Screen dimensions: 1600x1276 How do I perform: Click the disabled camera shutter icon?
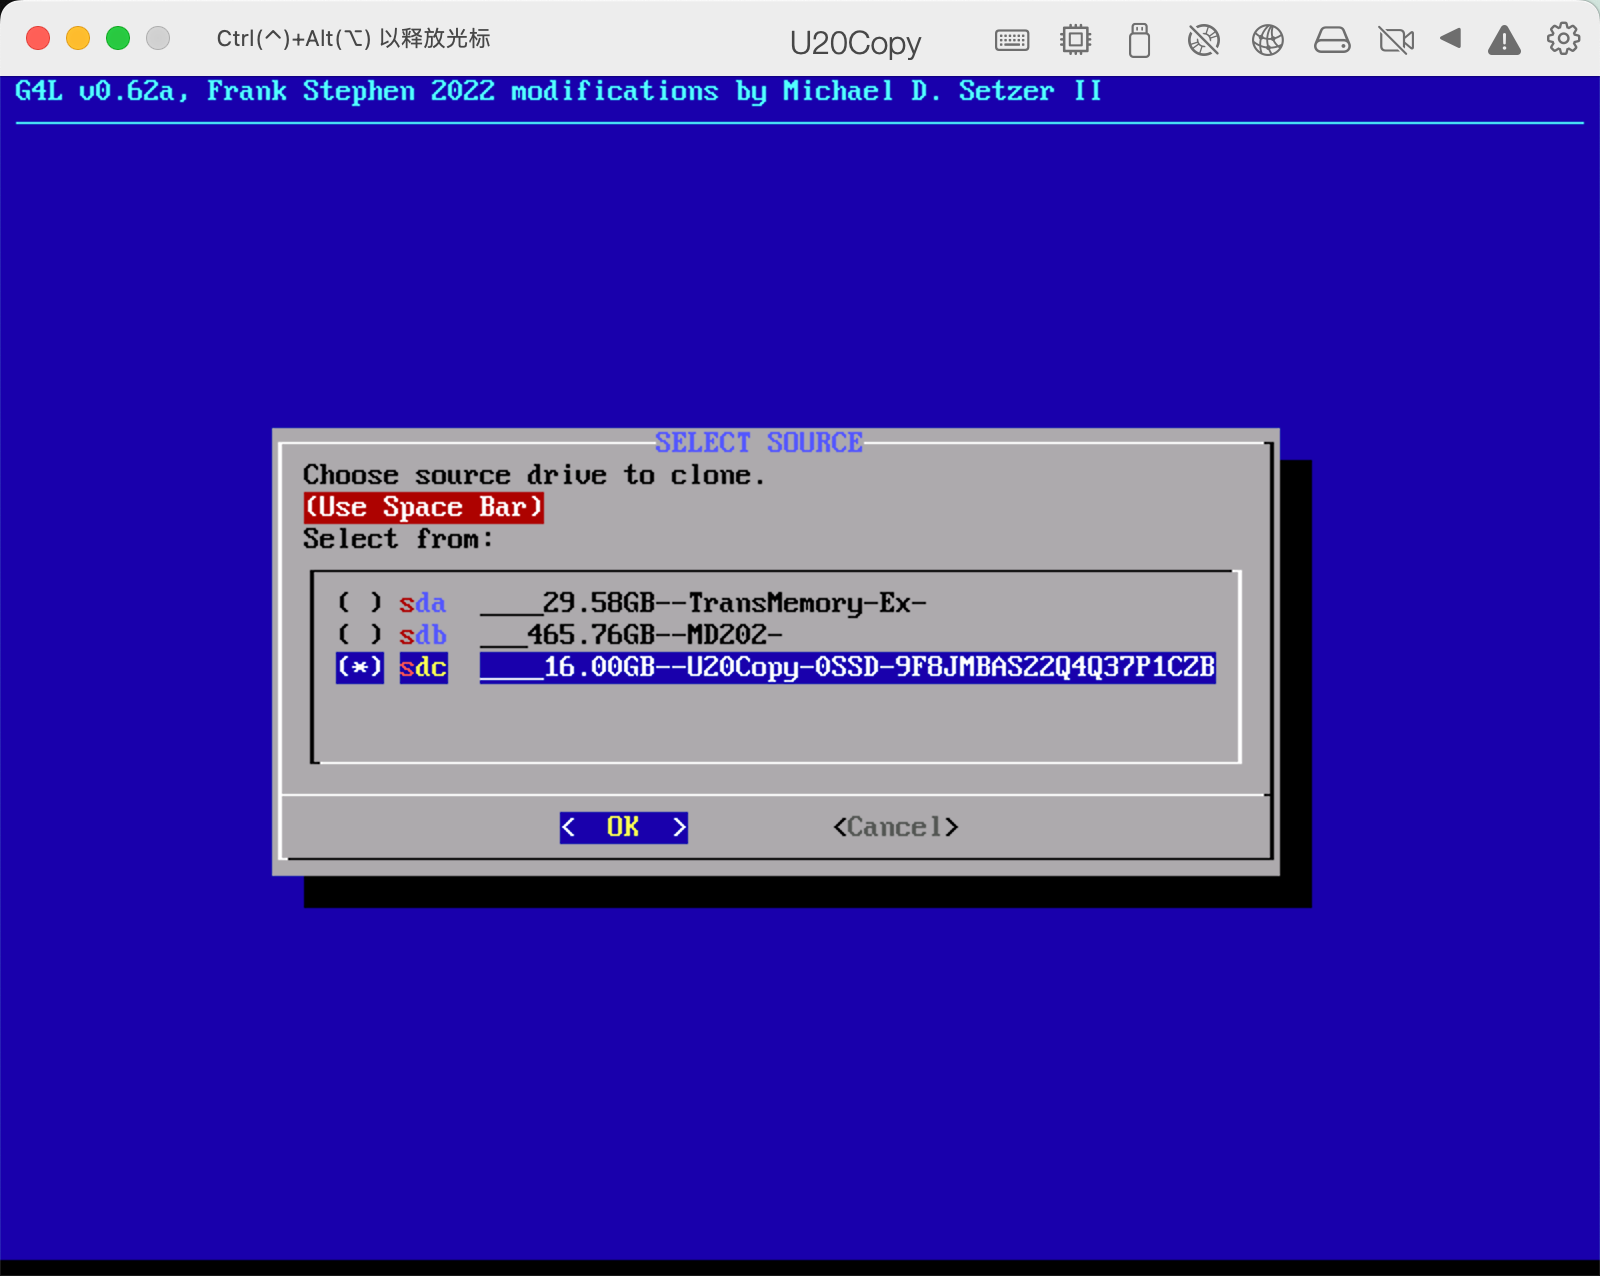(x=1203, y=40)
